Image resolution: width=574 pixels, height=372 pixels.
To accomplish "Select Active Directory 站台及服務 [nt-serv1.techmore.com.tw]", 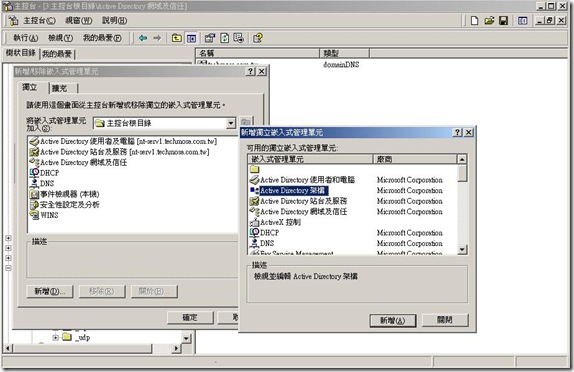I will pos(124,152).
